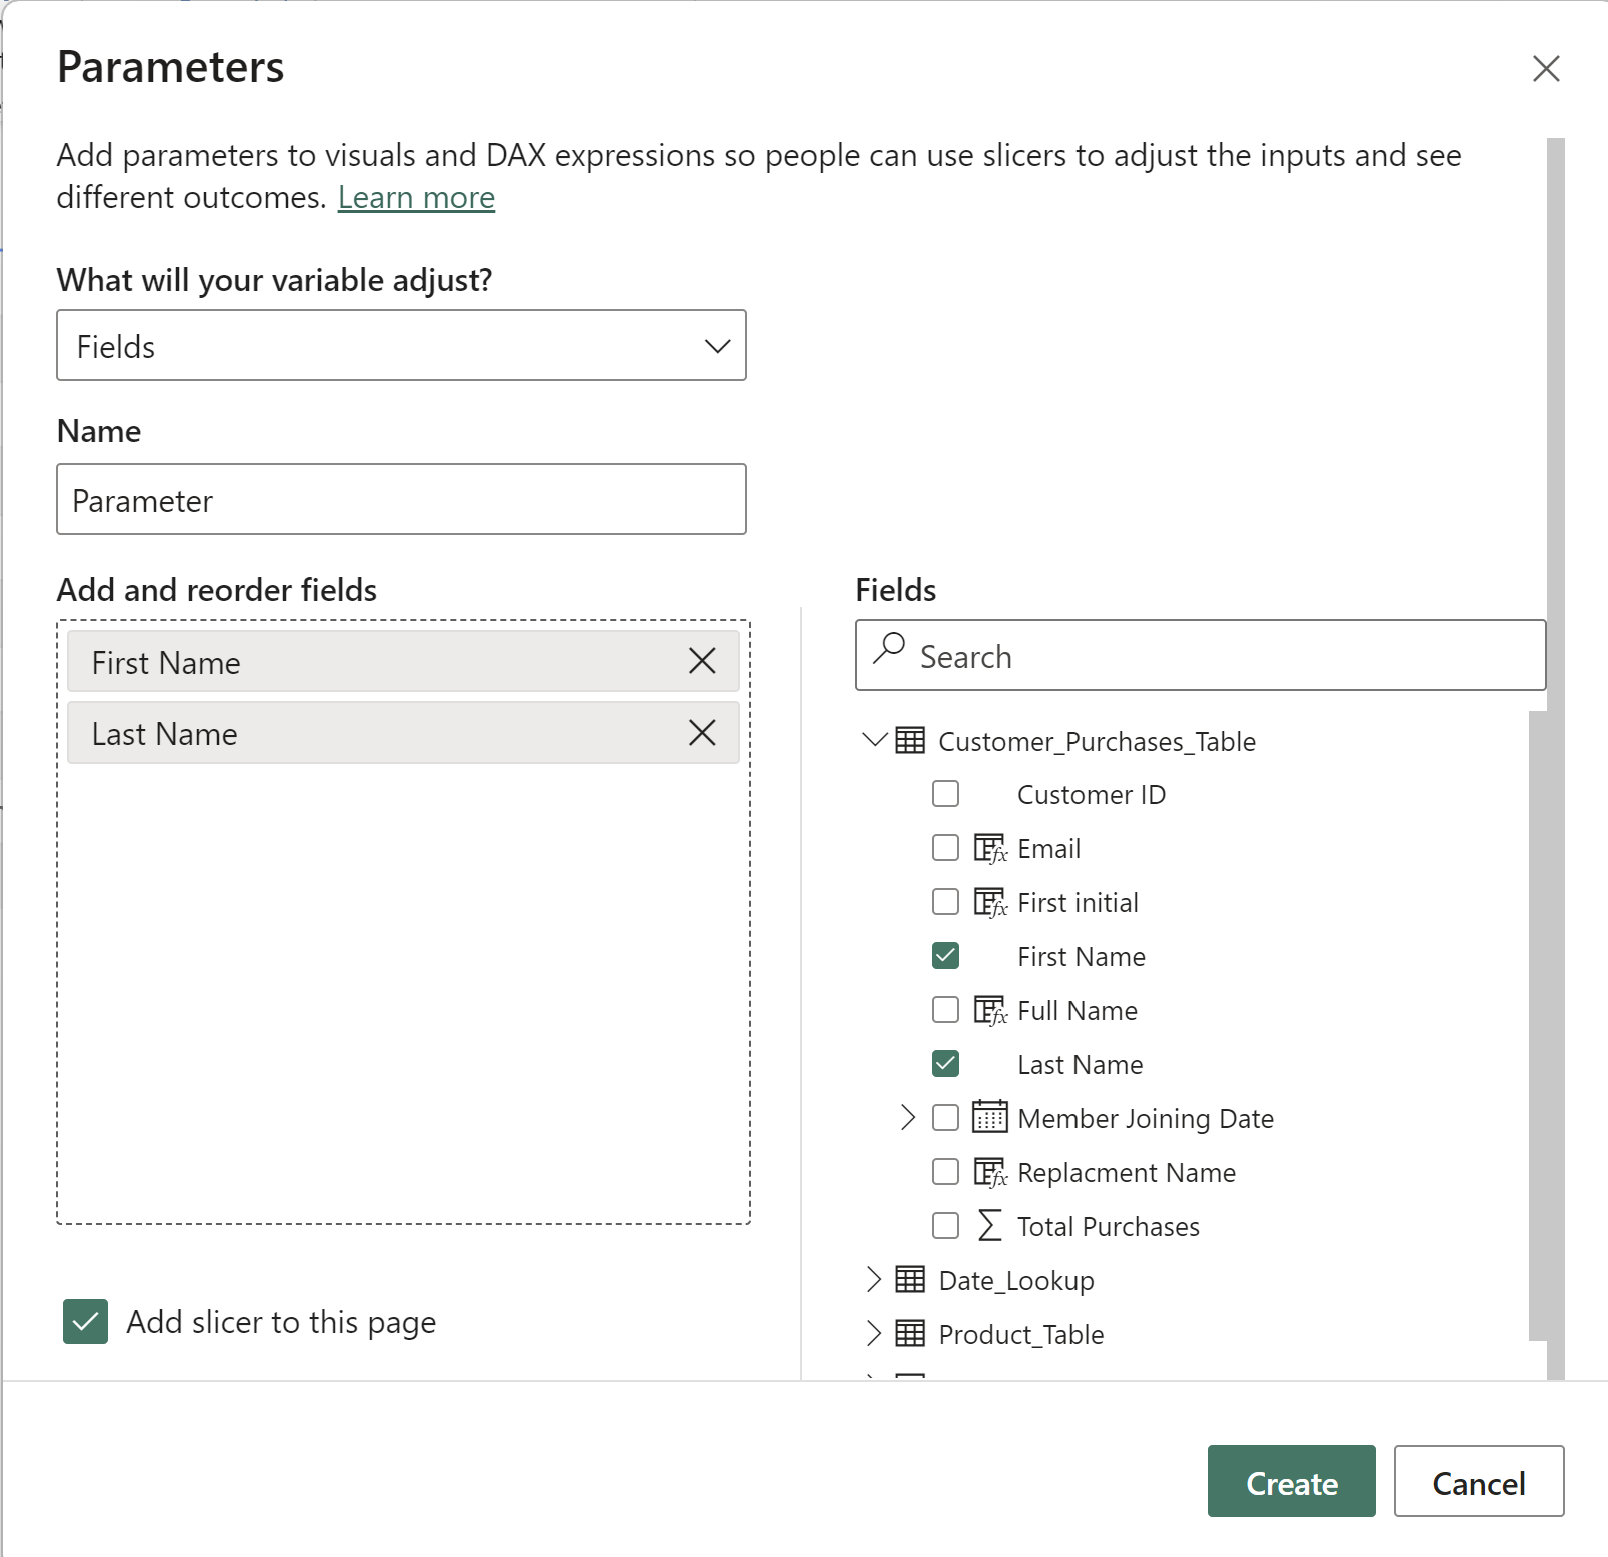The width and height of the screenshot is (1608, 1557).
Task: Check the Customer ID field checkbox
Action: (x=945, y=794)
